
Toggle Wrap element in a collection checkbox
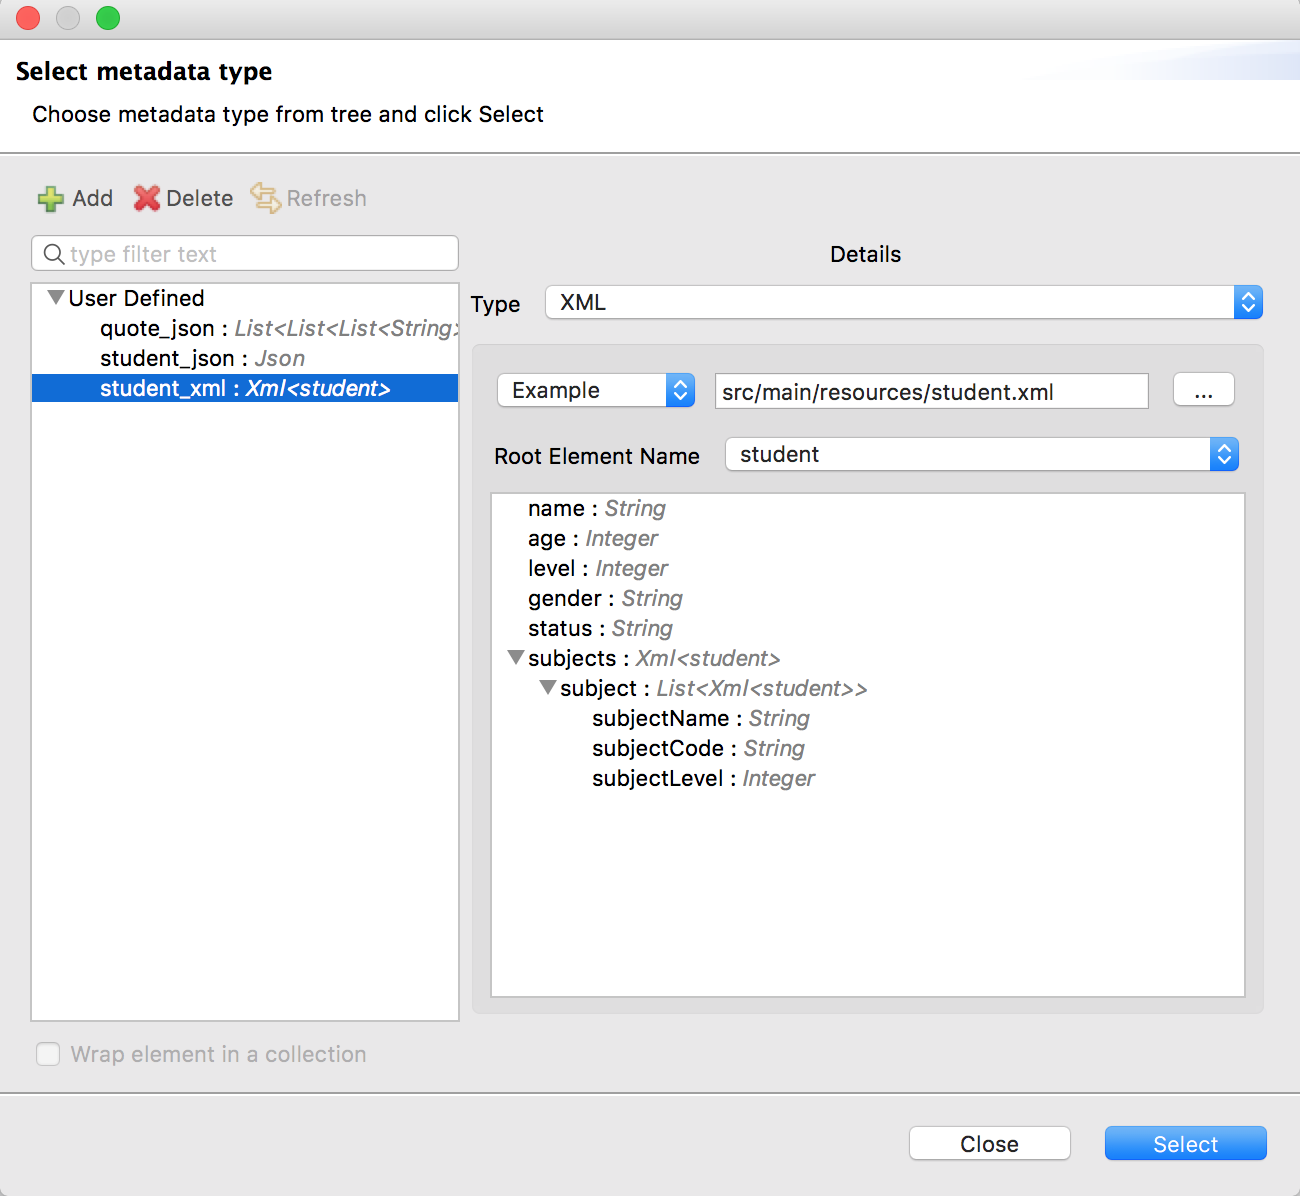(x=48, y=1054)
